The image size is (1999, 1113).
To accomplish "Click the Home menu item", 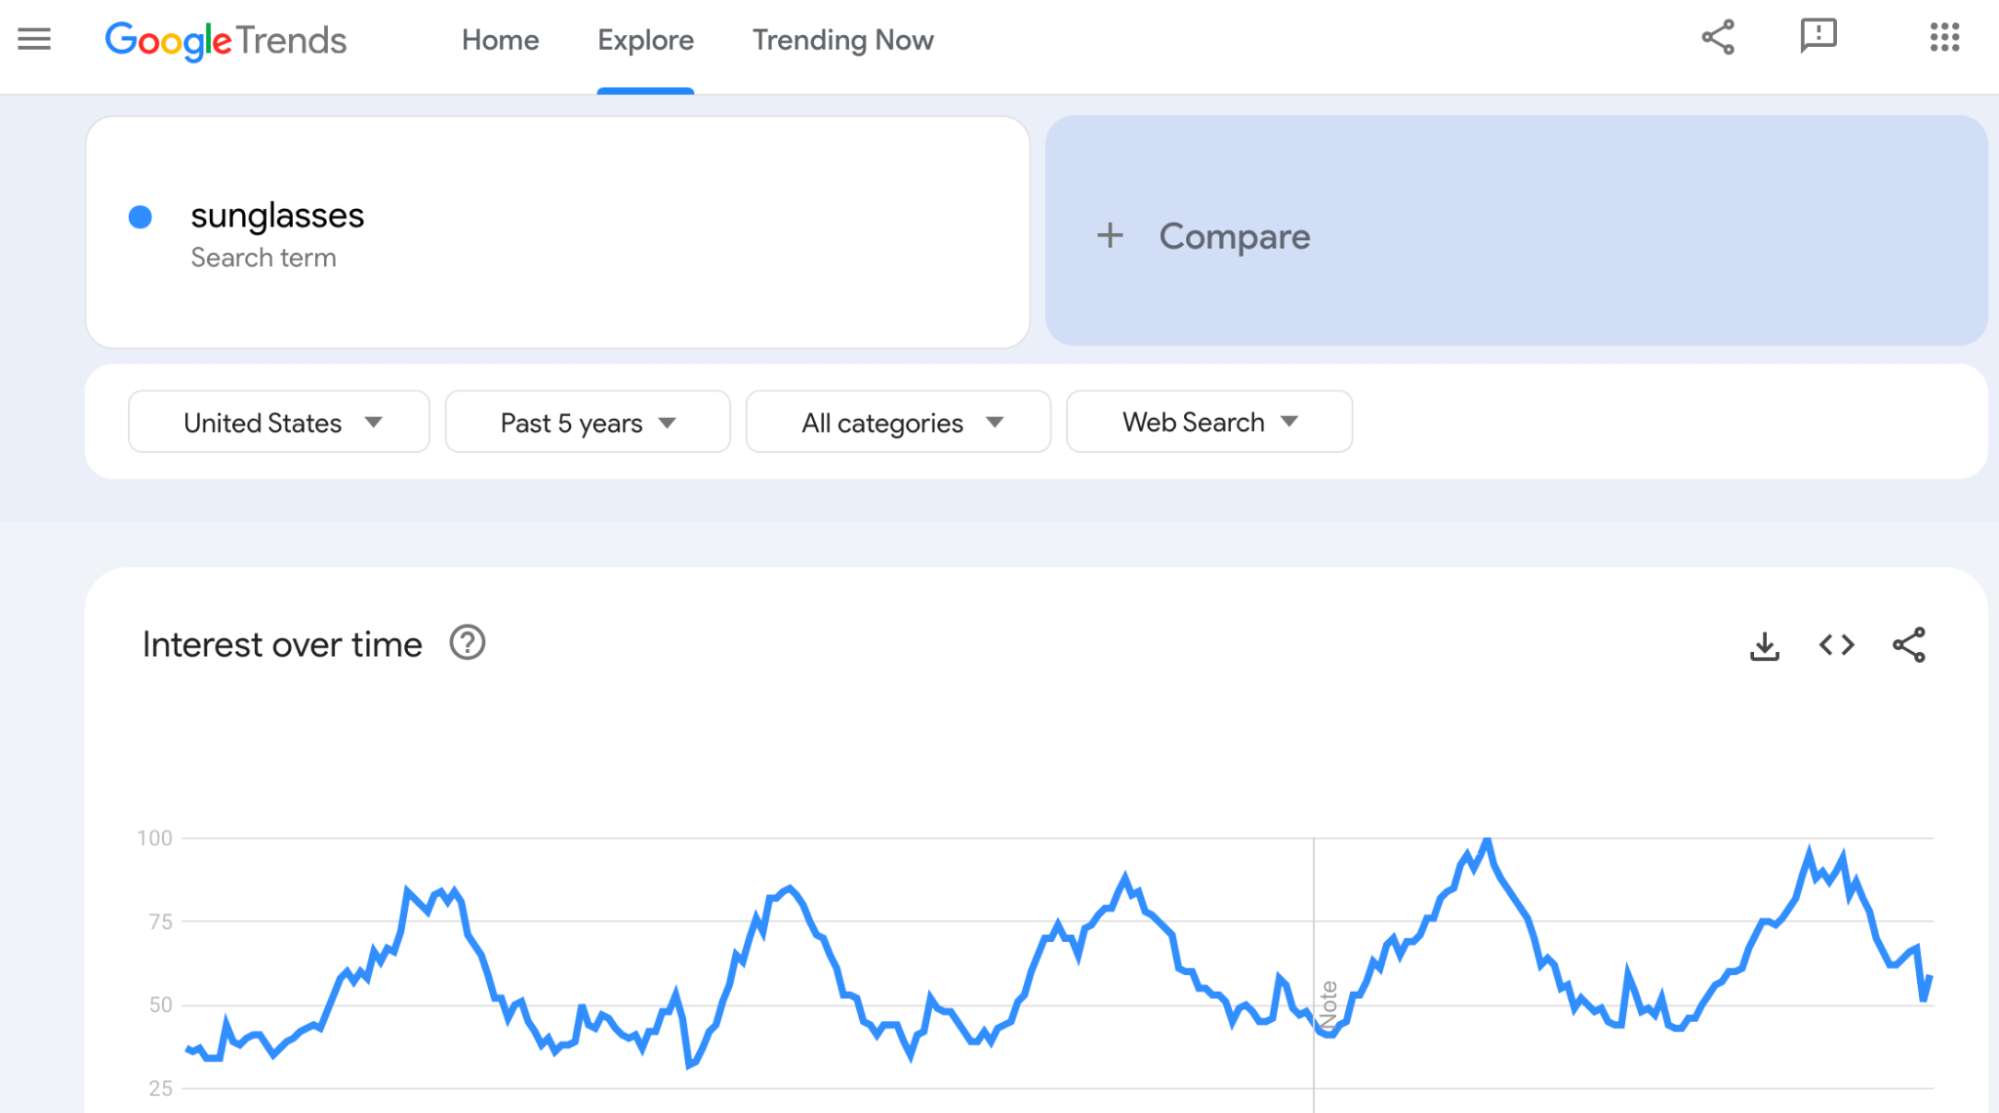I will click(x=499, y=40).
